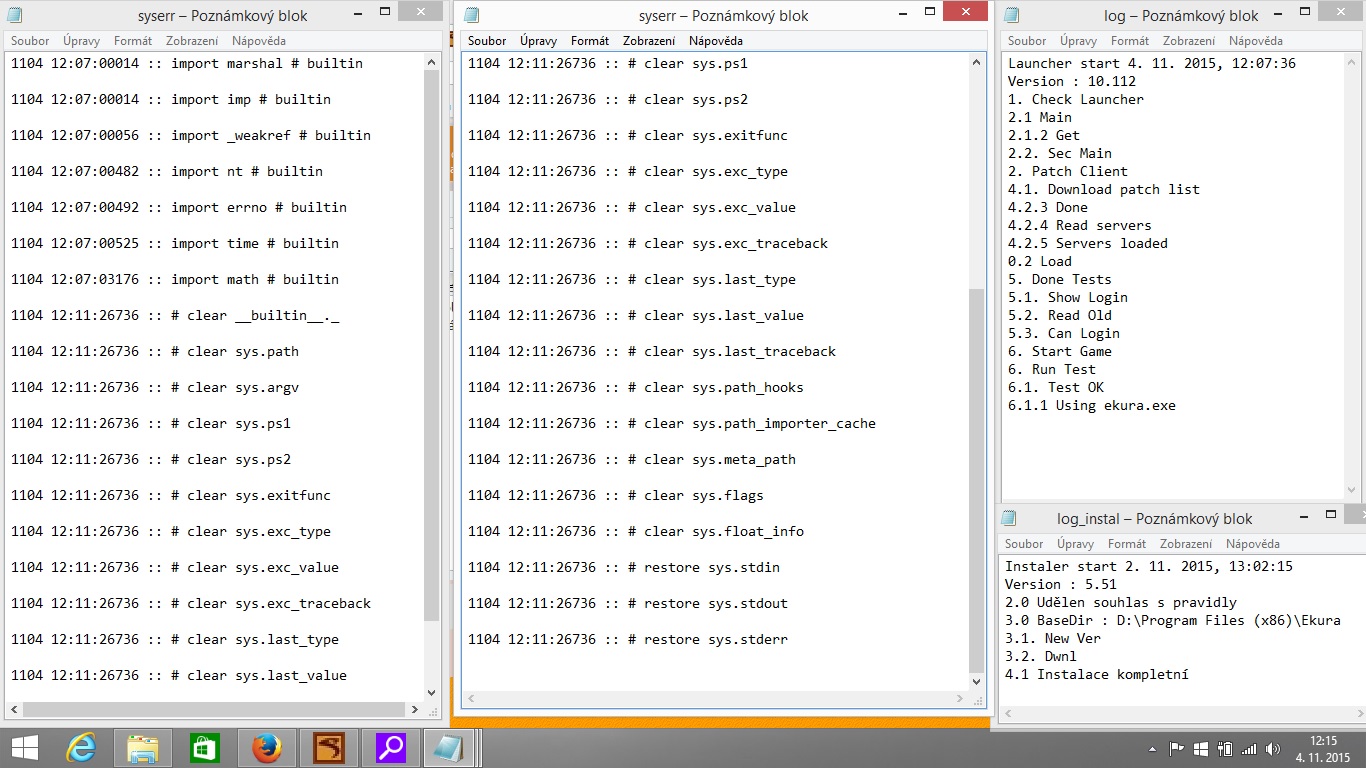The image size is (1366, 768).
Task: Open Nápověda menu in the log_instal window
Action: pyautogui.click(x=1253, y=544)
